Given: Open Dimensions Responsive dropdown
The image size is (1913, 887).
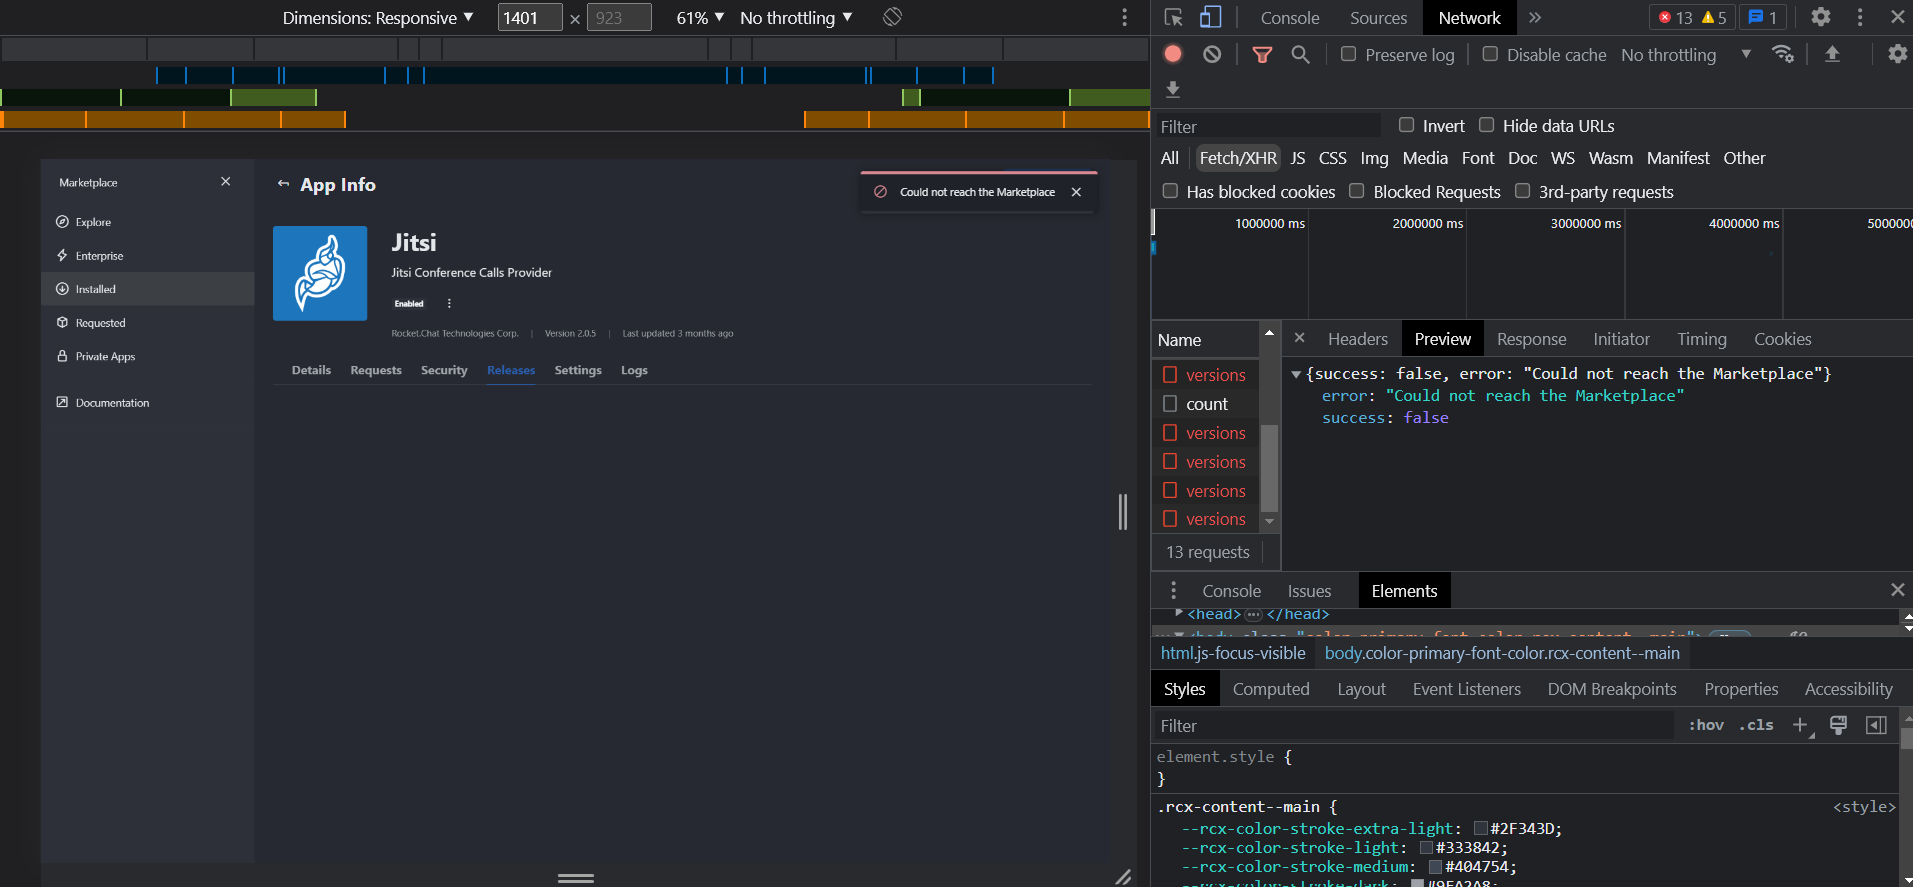Looking at the screenshot, I should click(378, 18).
